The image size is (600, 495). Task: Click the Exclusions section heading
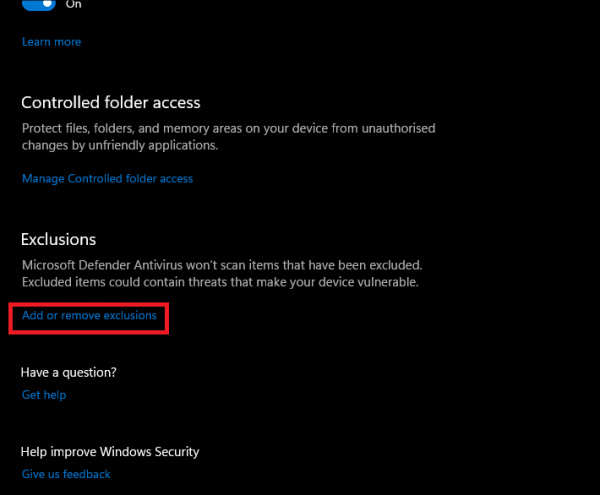[59, 240]
